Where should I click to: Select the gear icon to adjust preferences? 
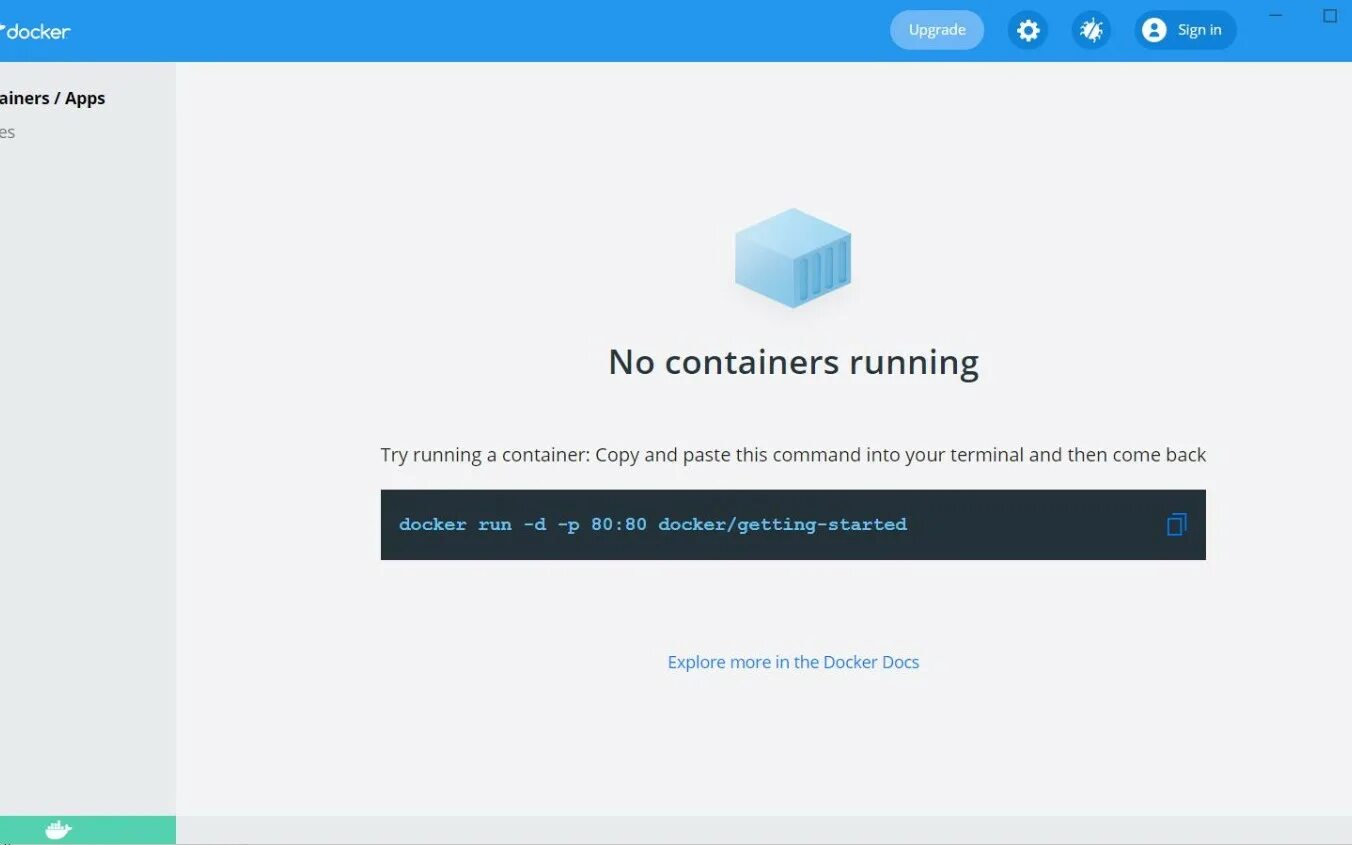pos(1027,30)
